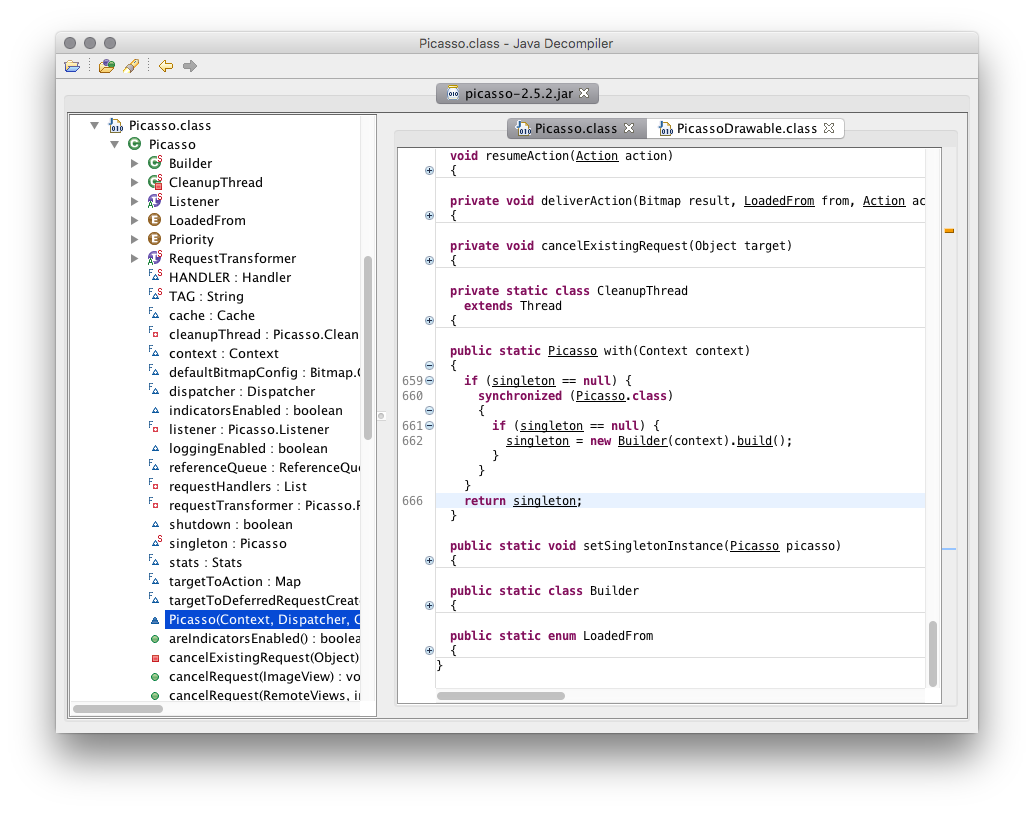This screenshot has height=813, width=1034.
Task: Click the orange marker in the overview ruler
Action: click(x=949, y=230)
